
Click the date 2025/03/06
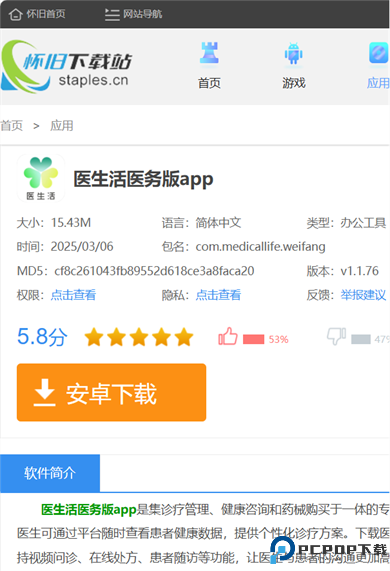pyautogui.click(x=82, y=247)
